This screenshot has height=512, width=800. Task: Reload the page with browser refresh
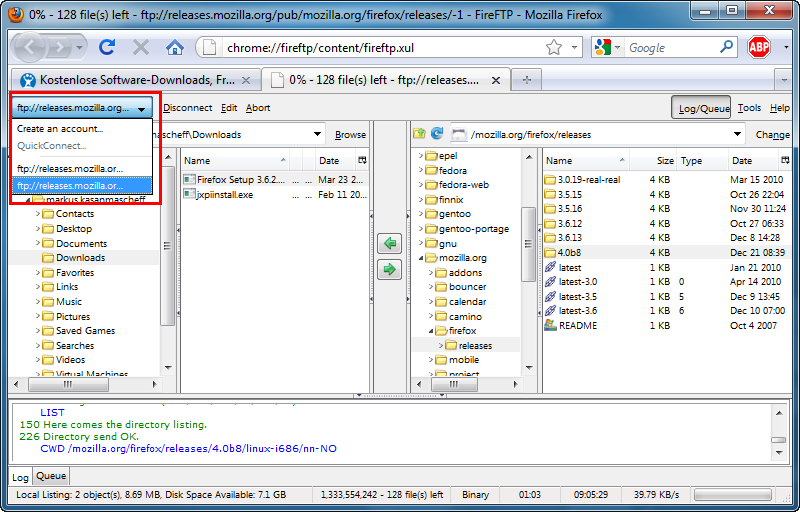(x=107, y=47)
